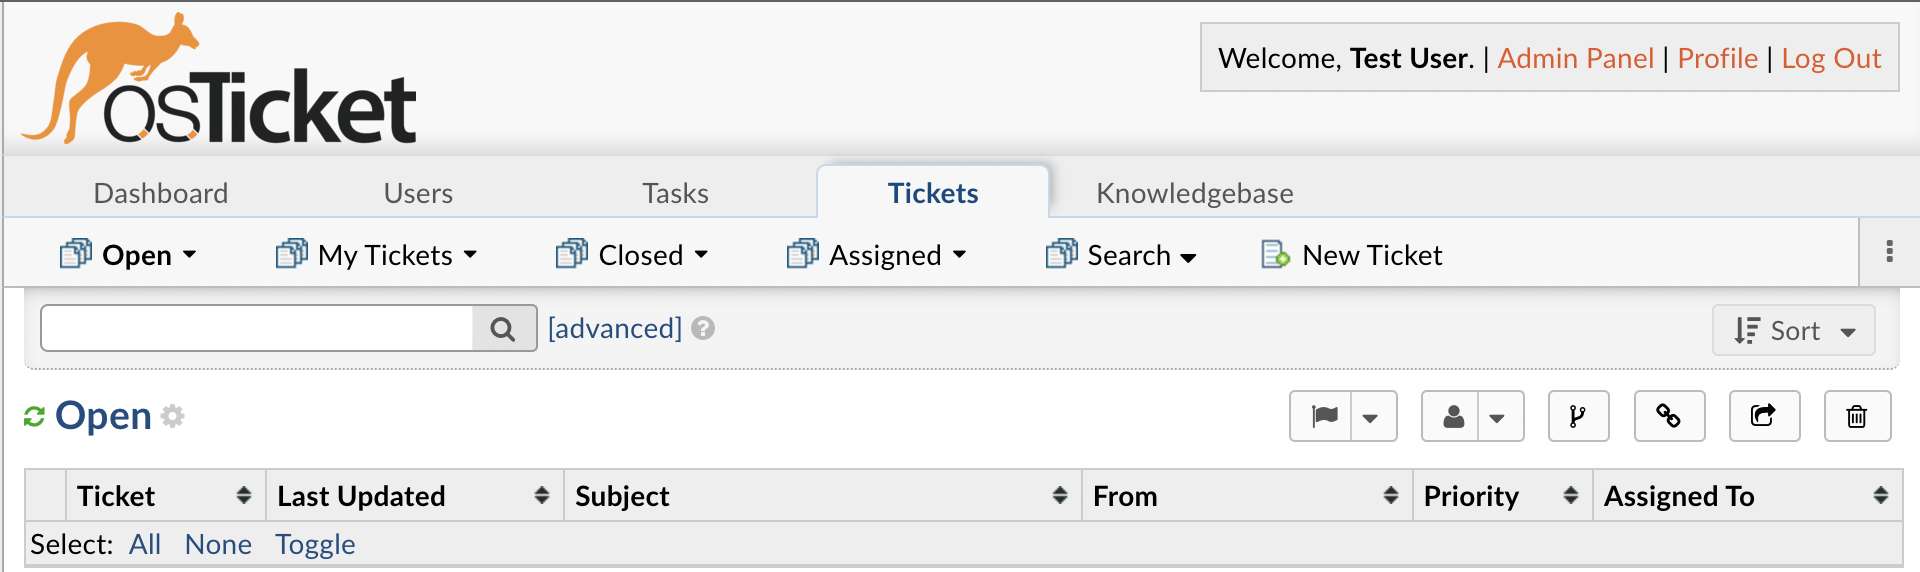This screenshot has height=572, width=1920.
Task: Click the trash icon to delete tickets
Action: [x=1857, y=416]
